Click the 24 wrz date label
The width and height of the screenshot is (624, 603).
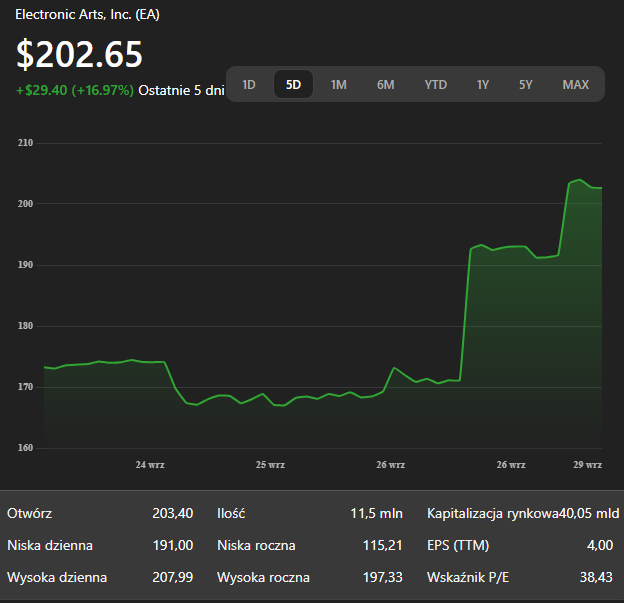coord(150,464)
